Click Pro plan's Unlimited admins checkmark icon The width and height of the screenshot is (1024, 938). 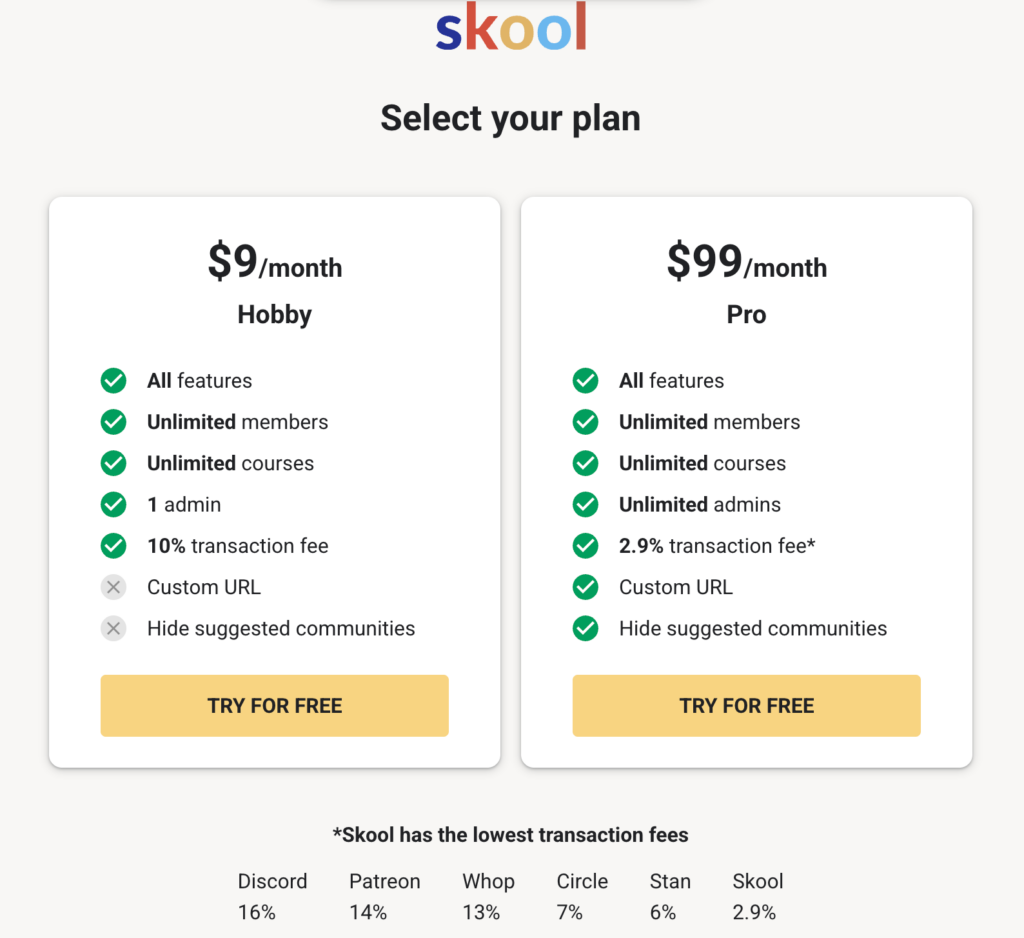point(586,504)
